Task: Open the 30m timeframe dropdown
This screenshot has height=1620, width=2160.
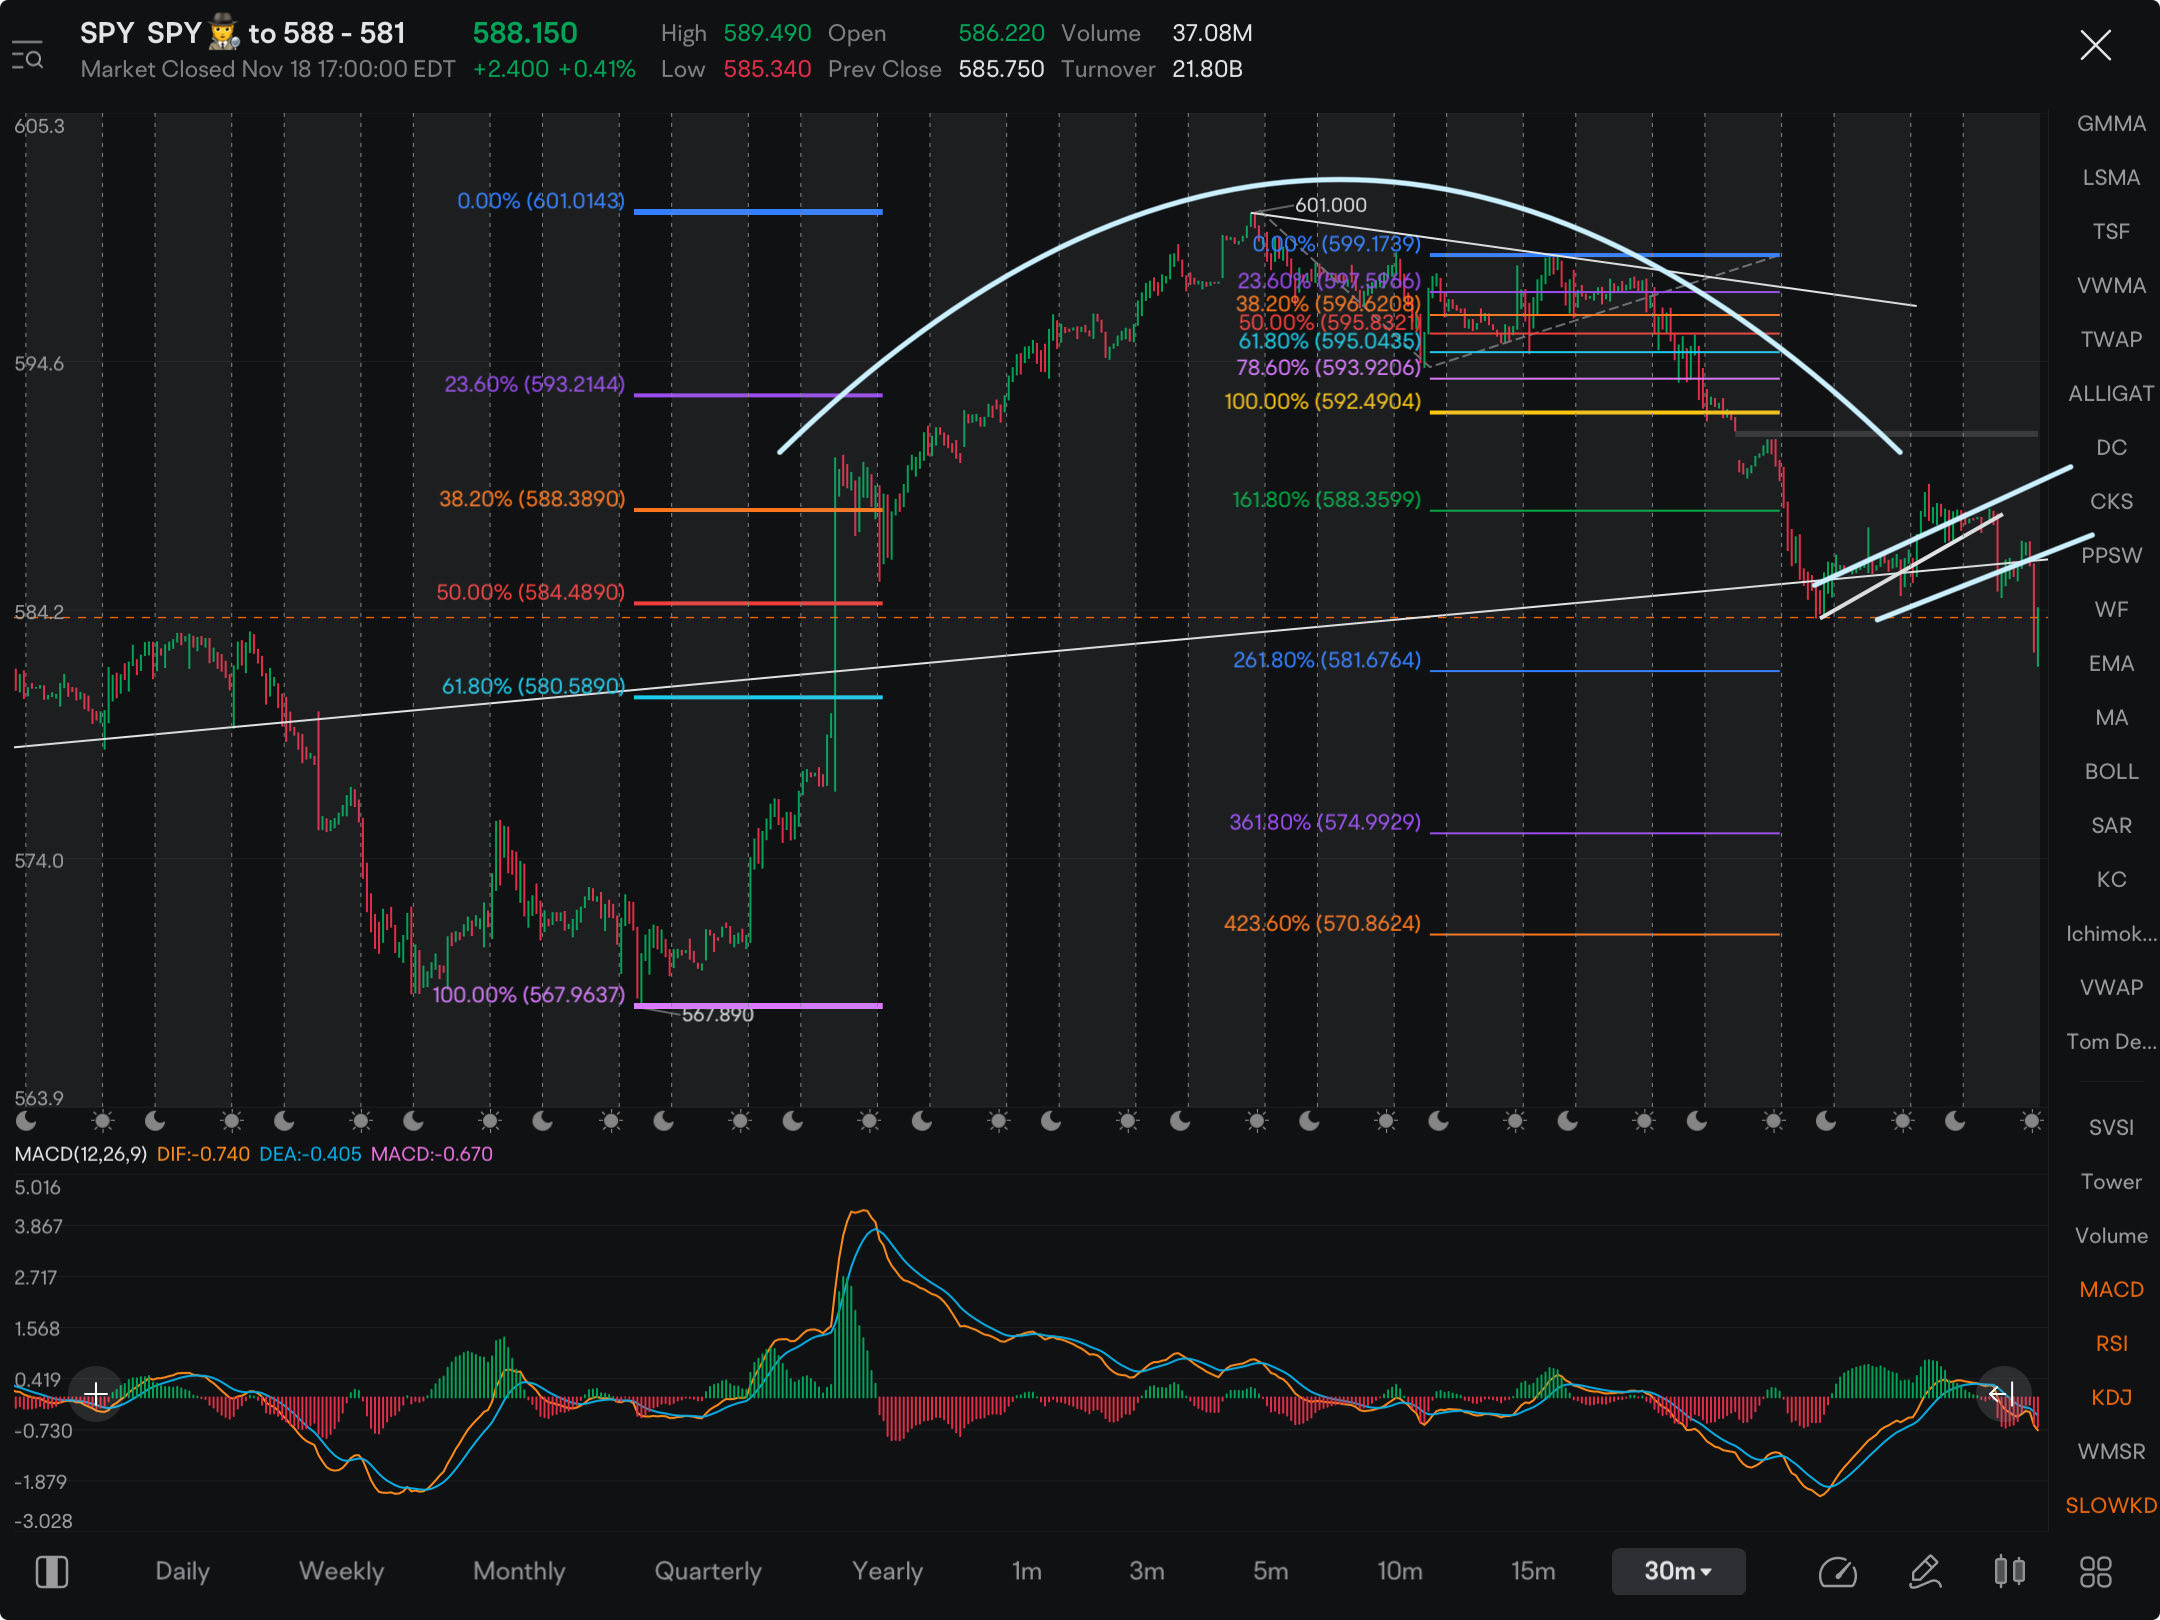Action: pos(1679,1571)
